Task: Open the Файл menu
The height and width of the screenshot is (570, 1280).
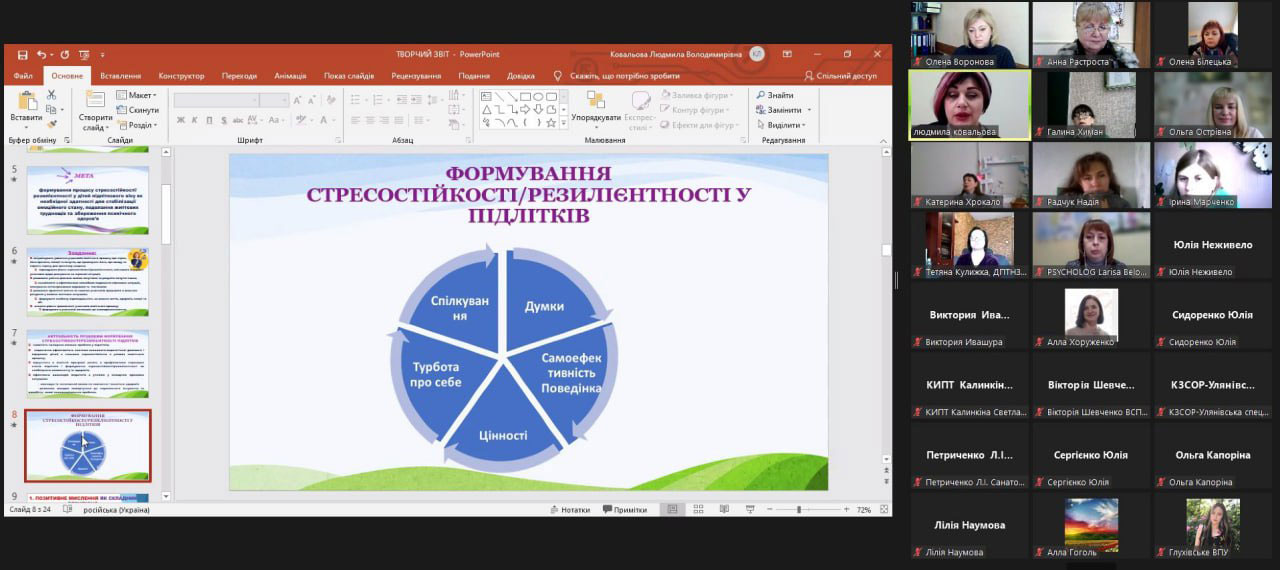Action: point(24,76)
